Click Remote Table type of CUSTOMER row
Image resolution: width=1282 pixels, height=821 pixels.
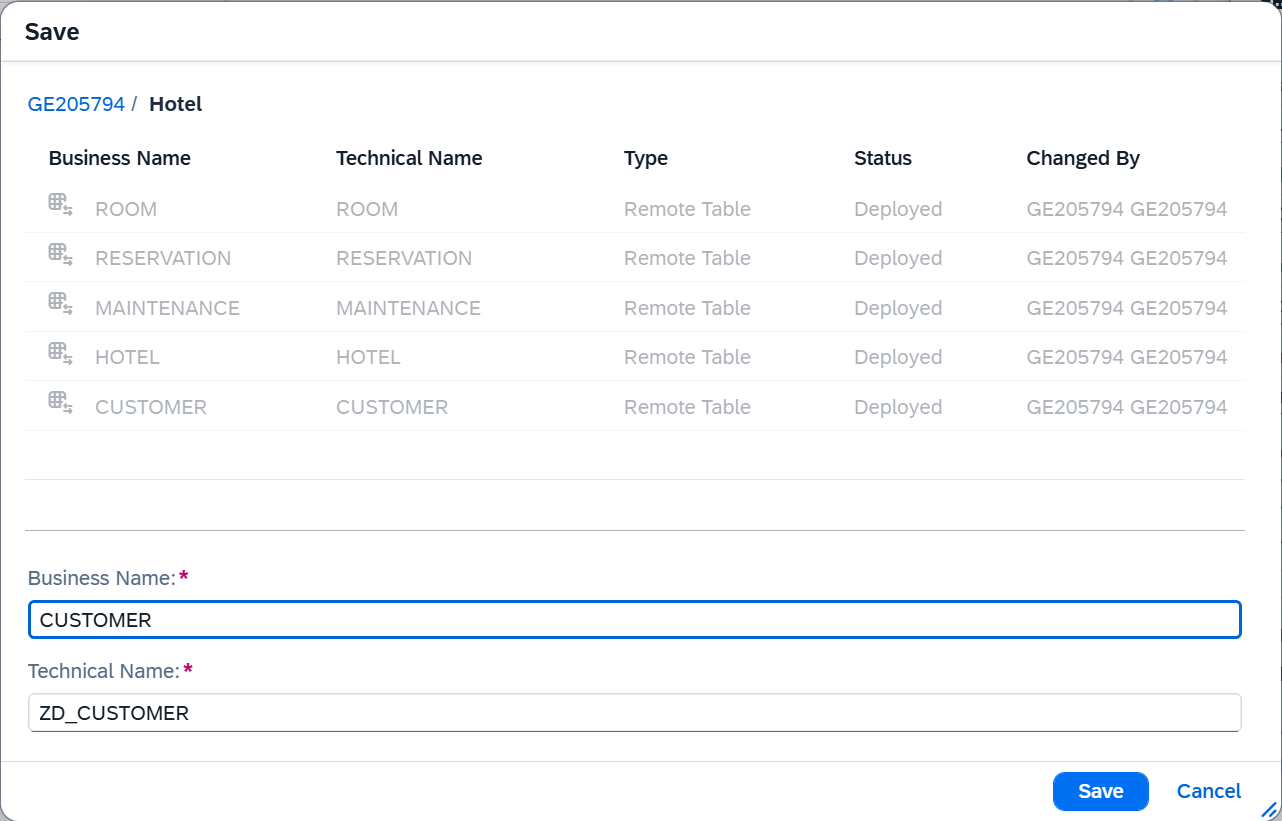click(687, 407)
